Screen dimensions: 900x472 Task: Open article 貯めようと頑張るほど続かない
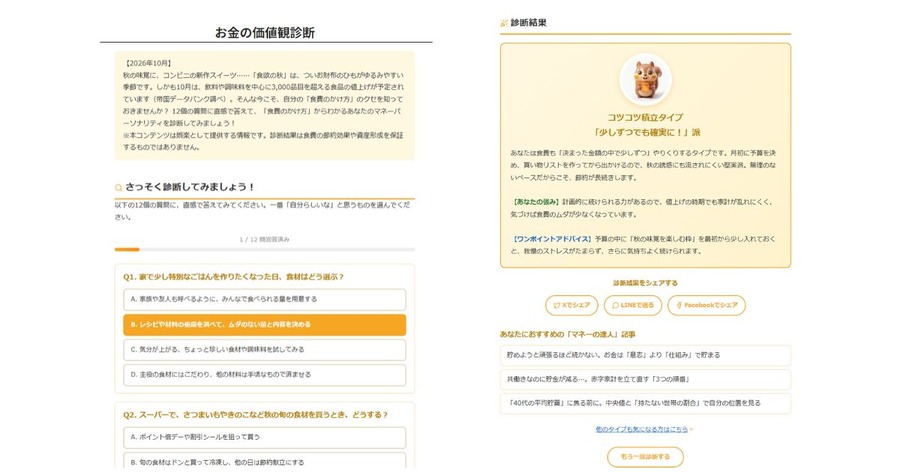tap(645, 355)
